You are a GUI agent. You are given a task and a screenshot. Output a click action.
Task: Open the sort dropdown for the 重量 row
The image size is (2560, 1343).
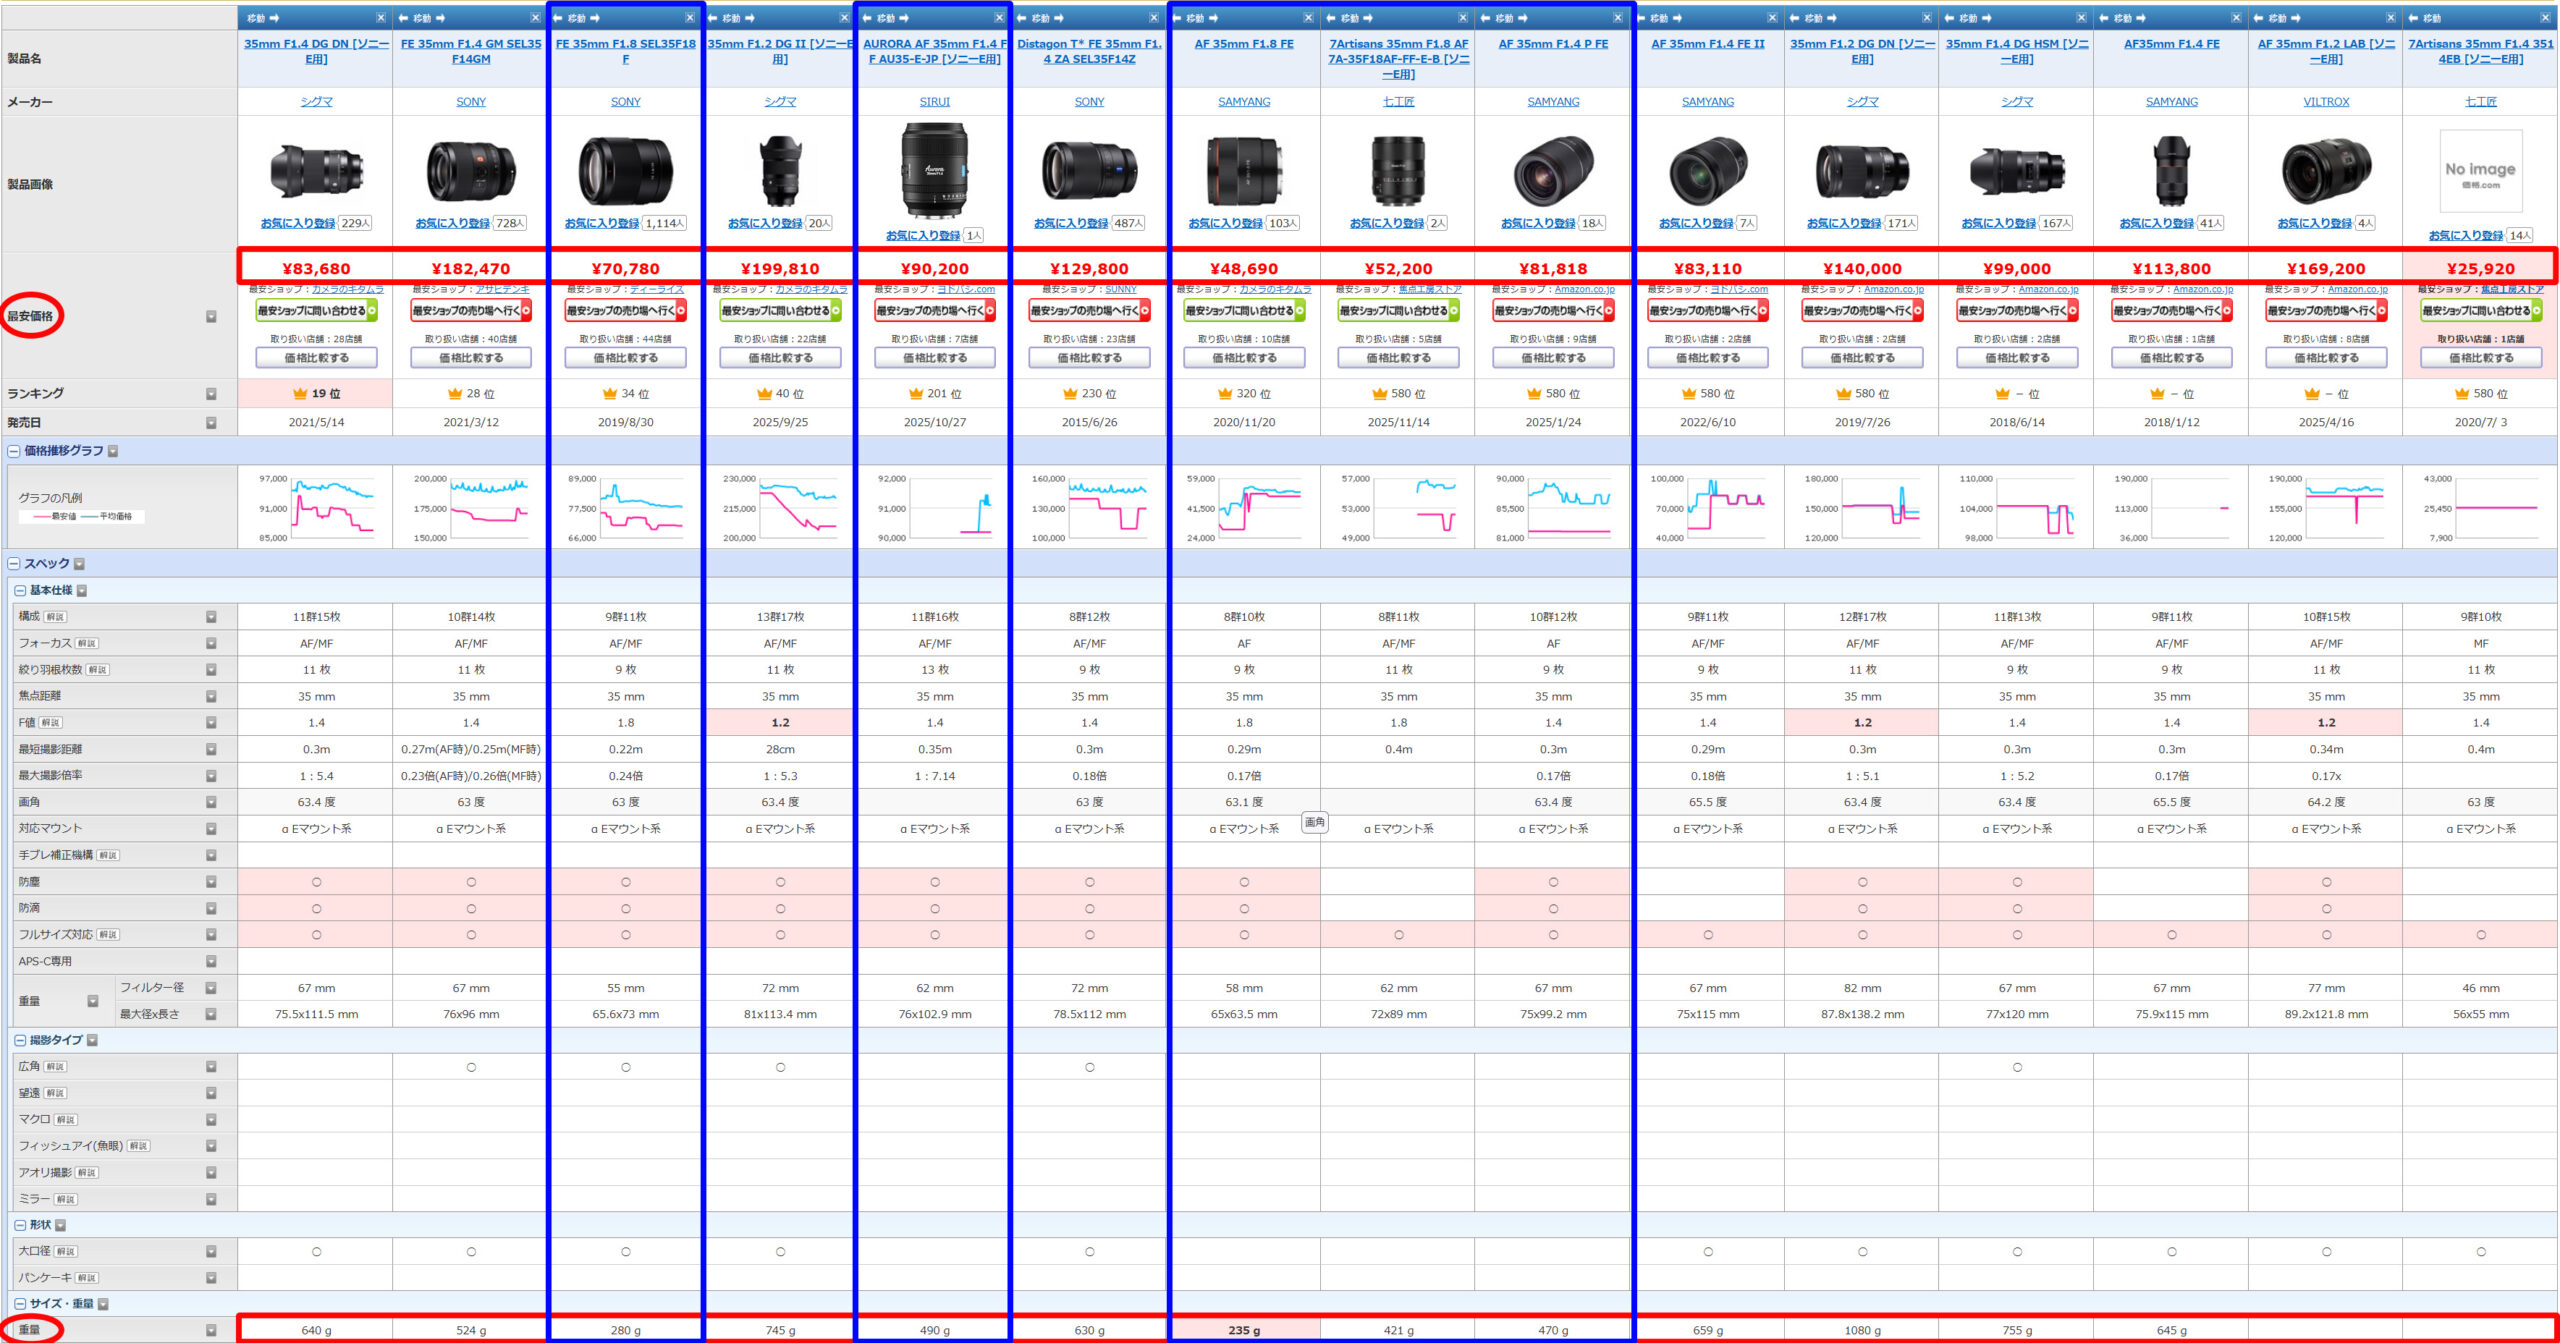click(x=211, y=1330)
